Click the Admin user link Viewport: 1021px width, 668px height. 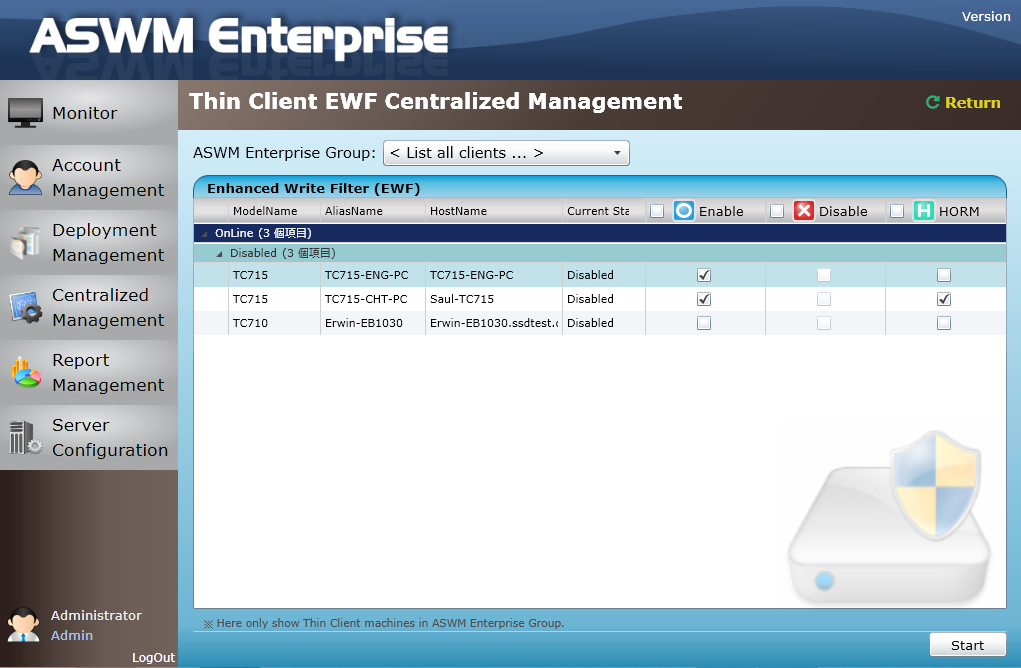(72, 635)
